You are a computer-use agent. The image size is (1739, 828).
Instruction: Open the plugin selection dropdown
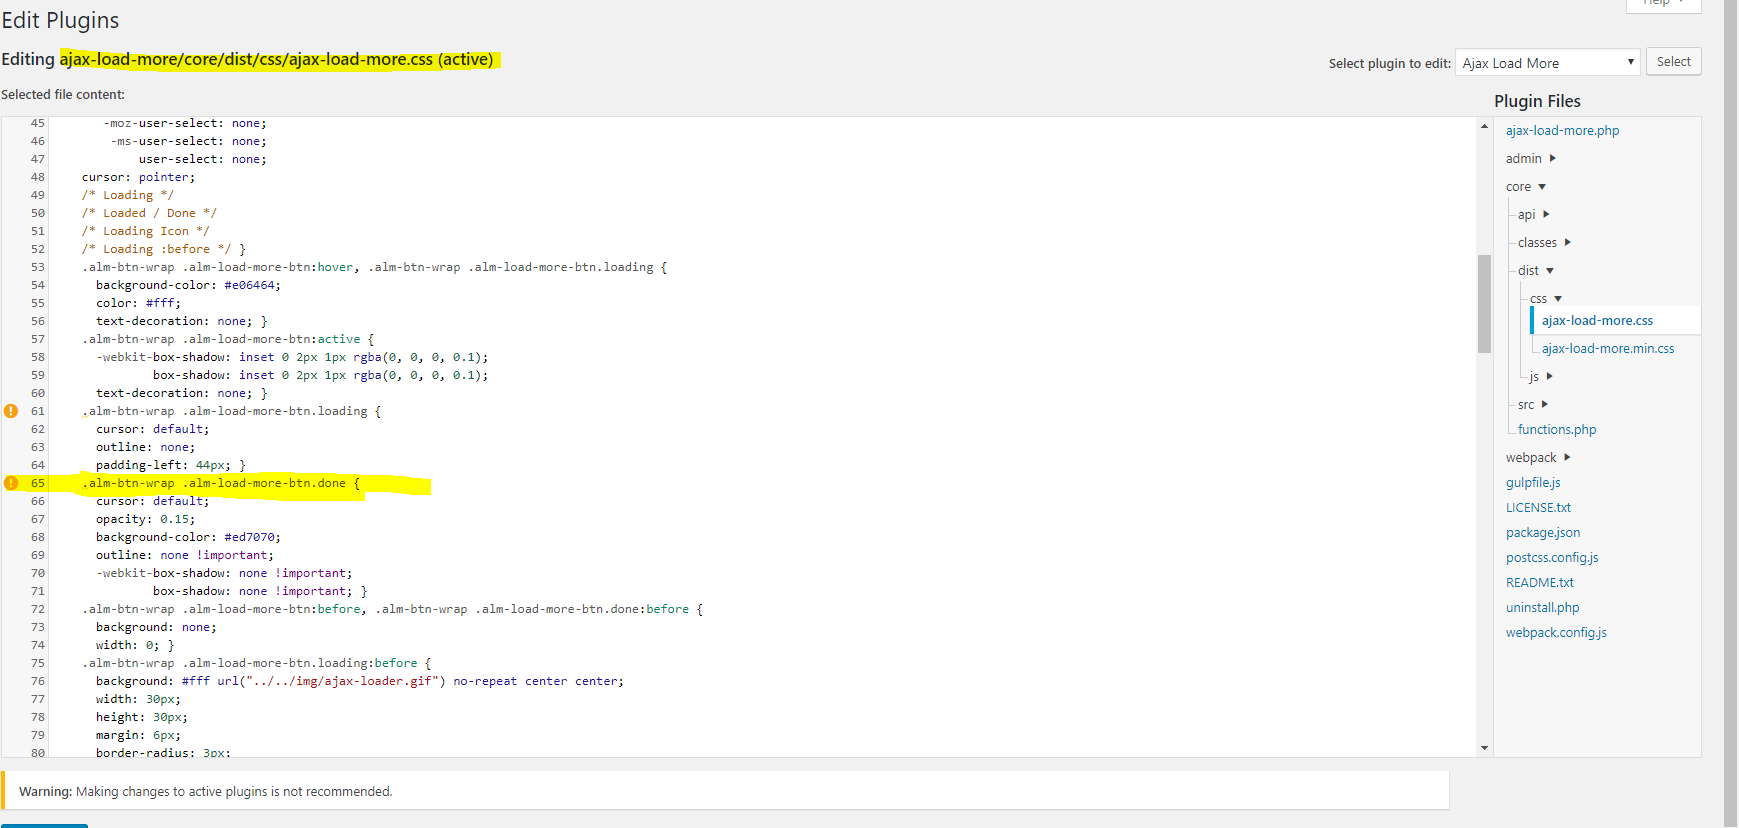pyautogui.click(x=1547, y=63)
